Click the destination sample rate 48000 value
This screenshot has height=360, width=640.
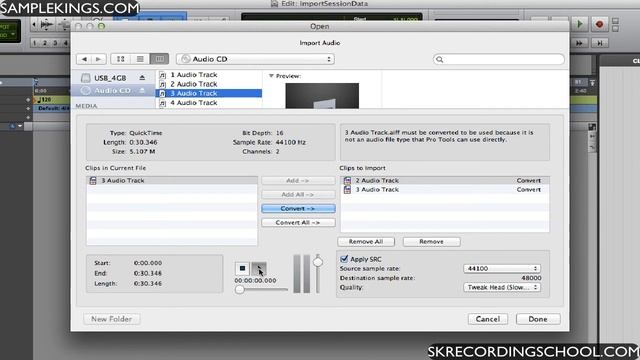point(531,278)
